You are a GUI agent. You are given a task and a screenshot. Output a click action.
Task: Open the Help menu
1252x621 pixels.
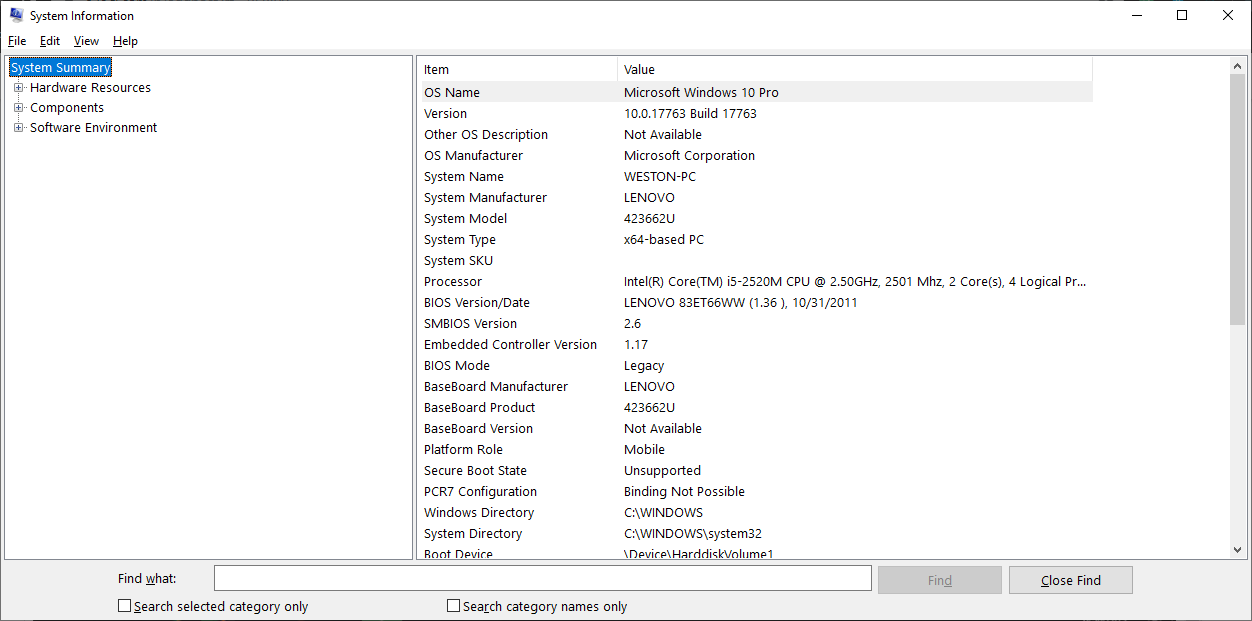coord(125,41)
